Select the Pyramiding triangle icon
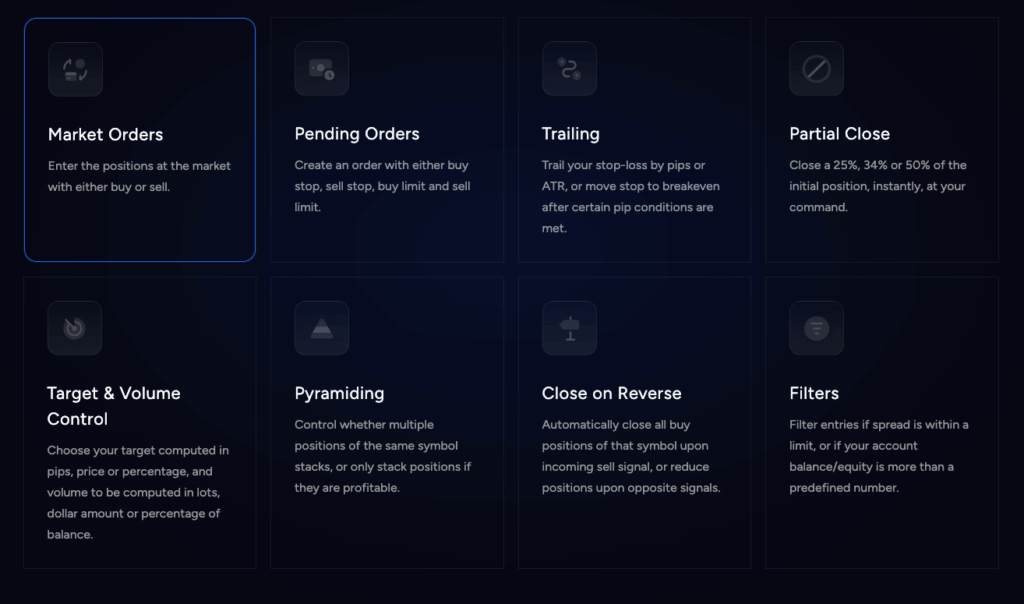 pyautogui.click(x=321, y=328)
